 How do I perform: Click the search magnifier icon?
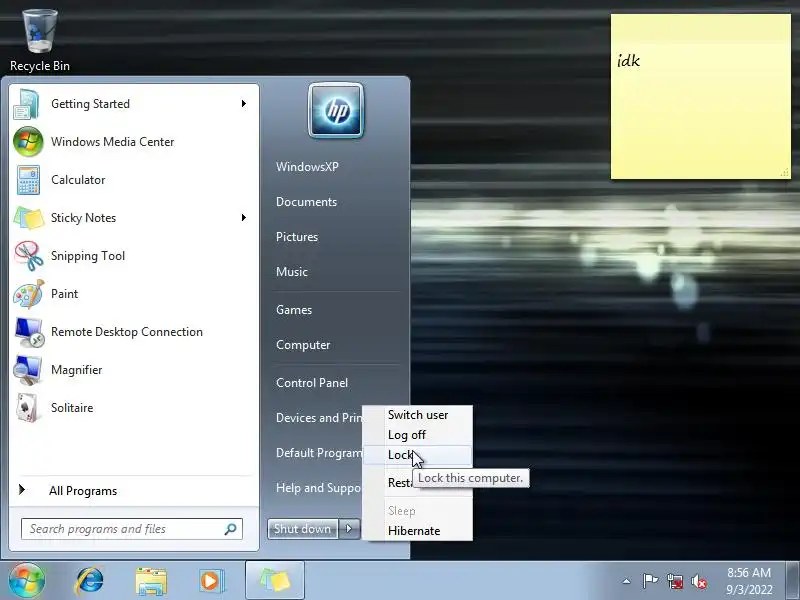tap(230, 529)
